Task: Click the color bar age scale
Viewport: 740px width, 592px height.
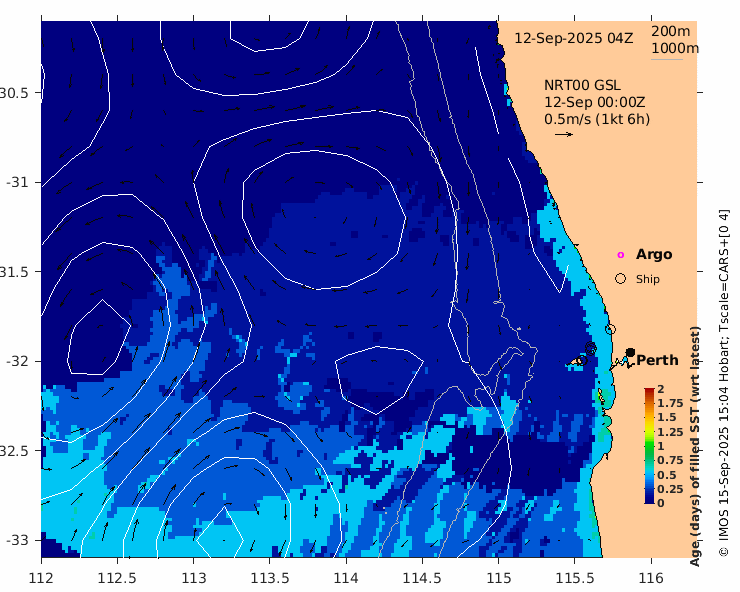Action: click(x=649, y=446)
